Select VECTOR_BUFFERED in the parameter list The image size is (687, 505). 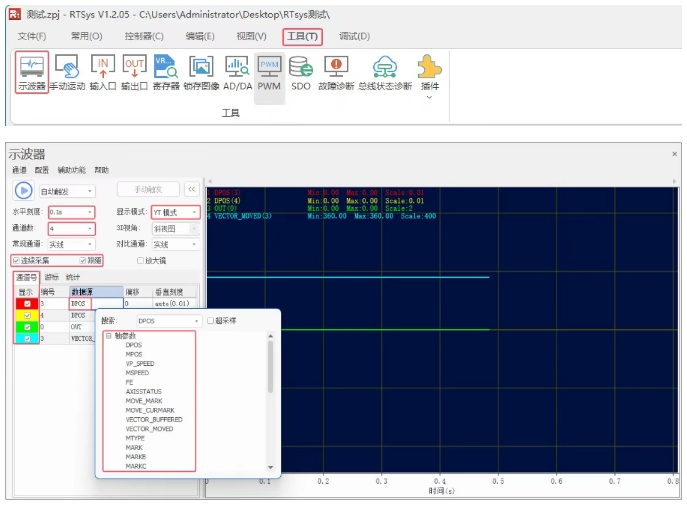(x=154, y=420)
